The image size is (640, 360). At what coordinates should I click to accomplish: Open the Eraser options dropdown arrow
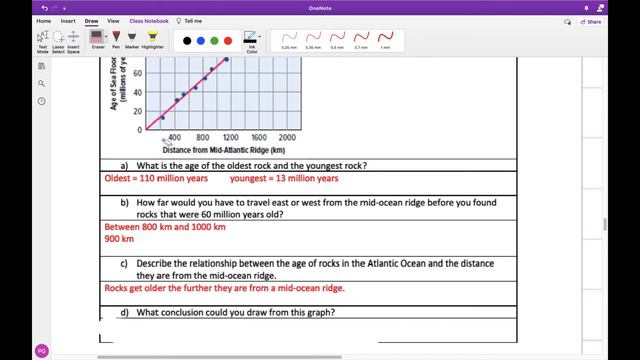pyautogui.click(x=106, y=37)
